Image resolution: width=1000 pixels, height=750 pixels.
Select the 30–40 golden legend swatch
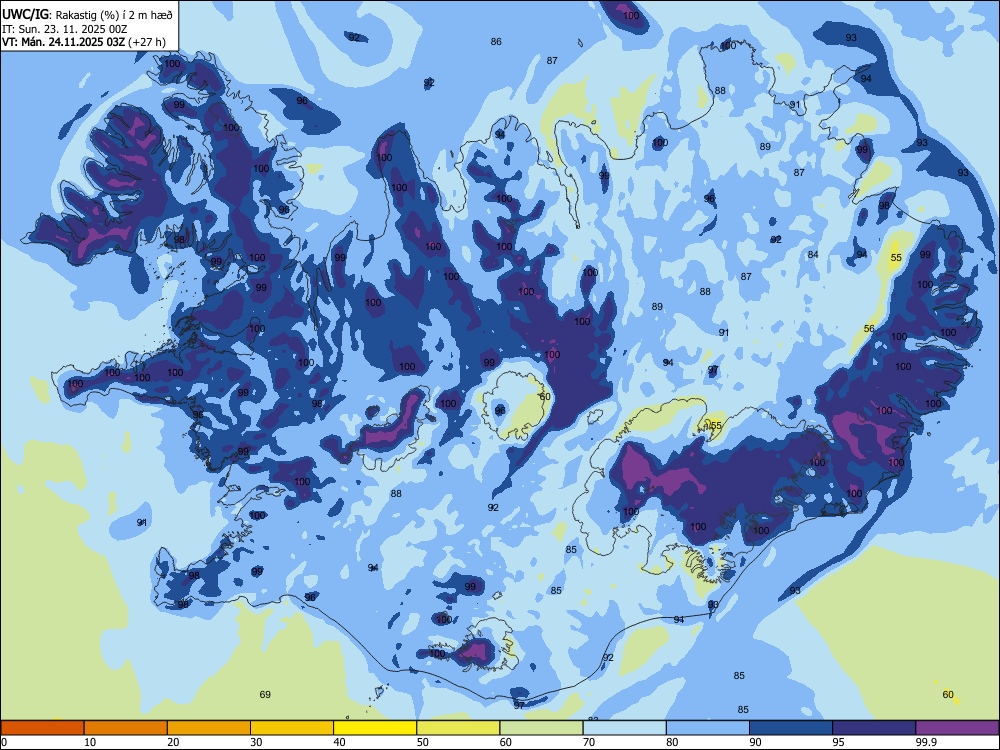click(x=292, y=728)
